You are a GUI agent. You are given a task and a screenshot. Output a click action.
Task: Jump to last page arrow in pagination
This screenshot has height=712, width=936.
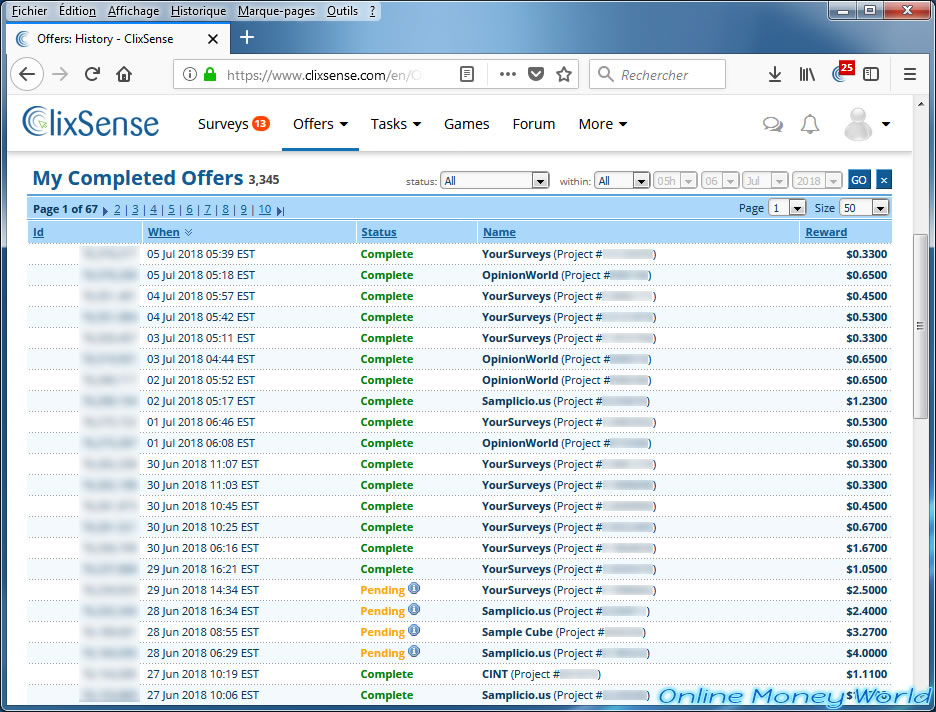coord(281,210)
